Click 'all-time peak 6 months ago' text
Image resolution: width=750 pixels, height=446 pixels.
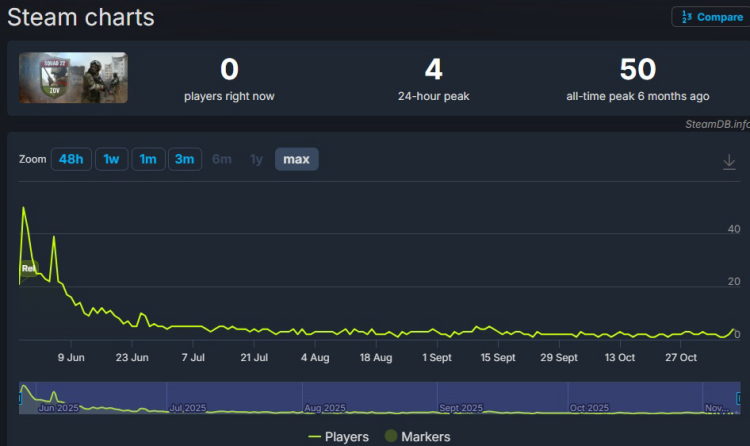tap(638, 96)
